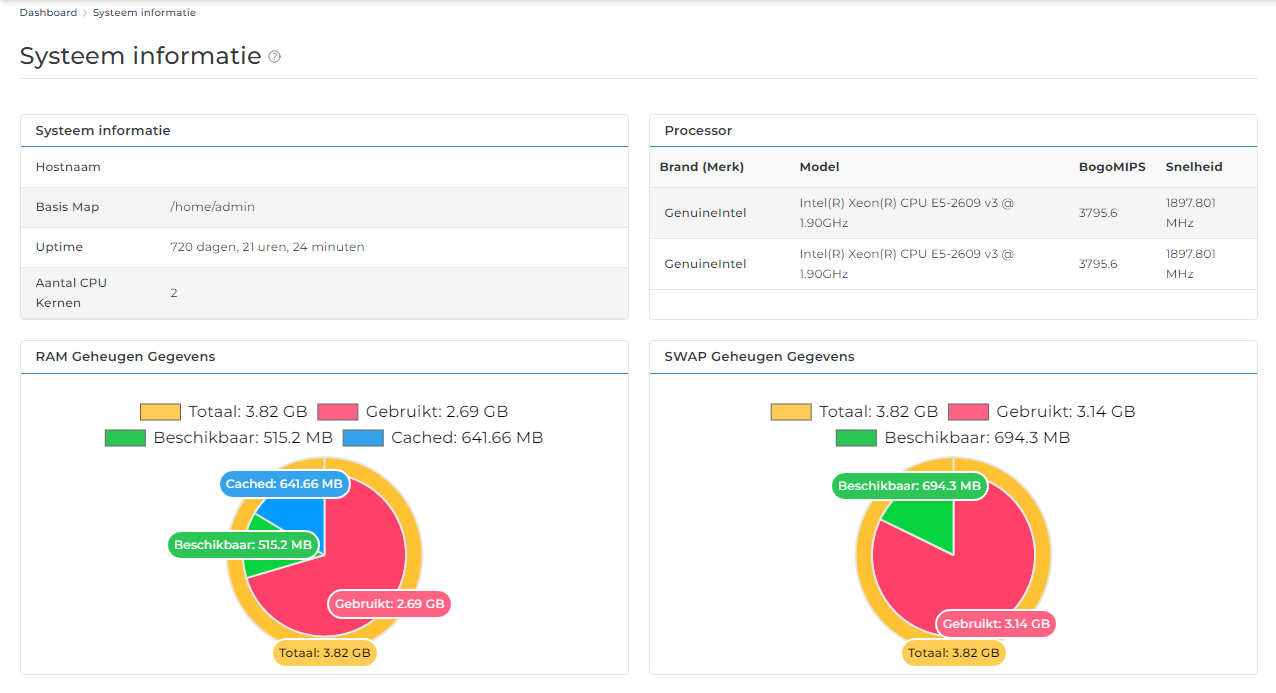The height and width of the screenshot is (693, 1276).
Task: Click the Model column header
Action: pos(819,167)
